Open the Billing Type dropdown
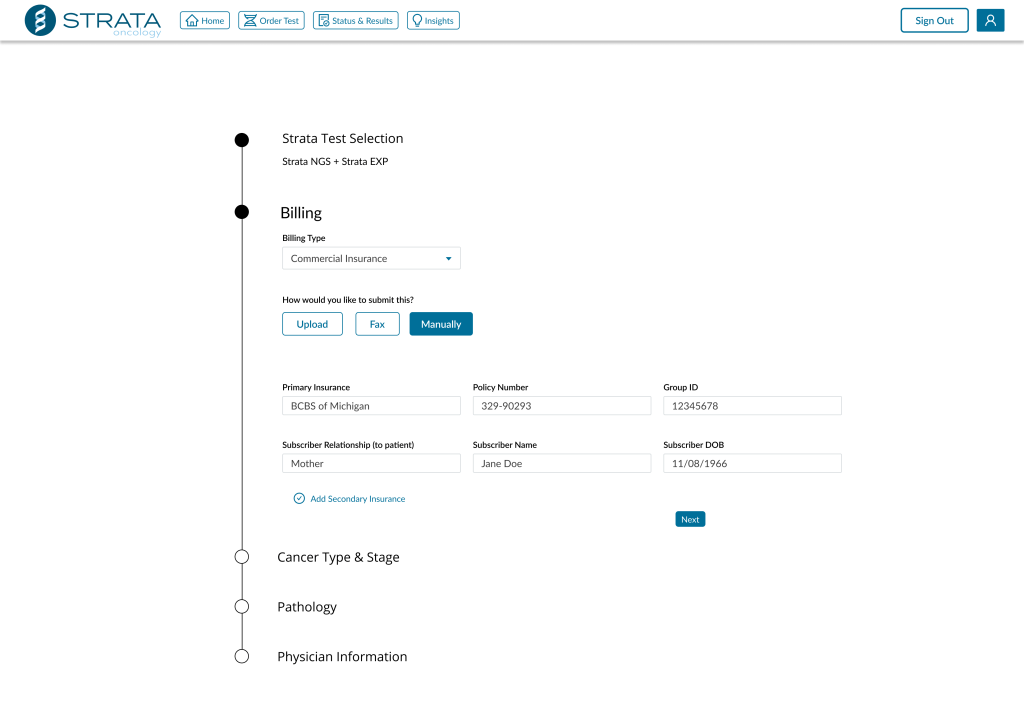Viewport: 1024px width, 728px height. (371, 259)
